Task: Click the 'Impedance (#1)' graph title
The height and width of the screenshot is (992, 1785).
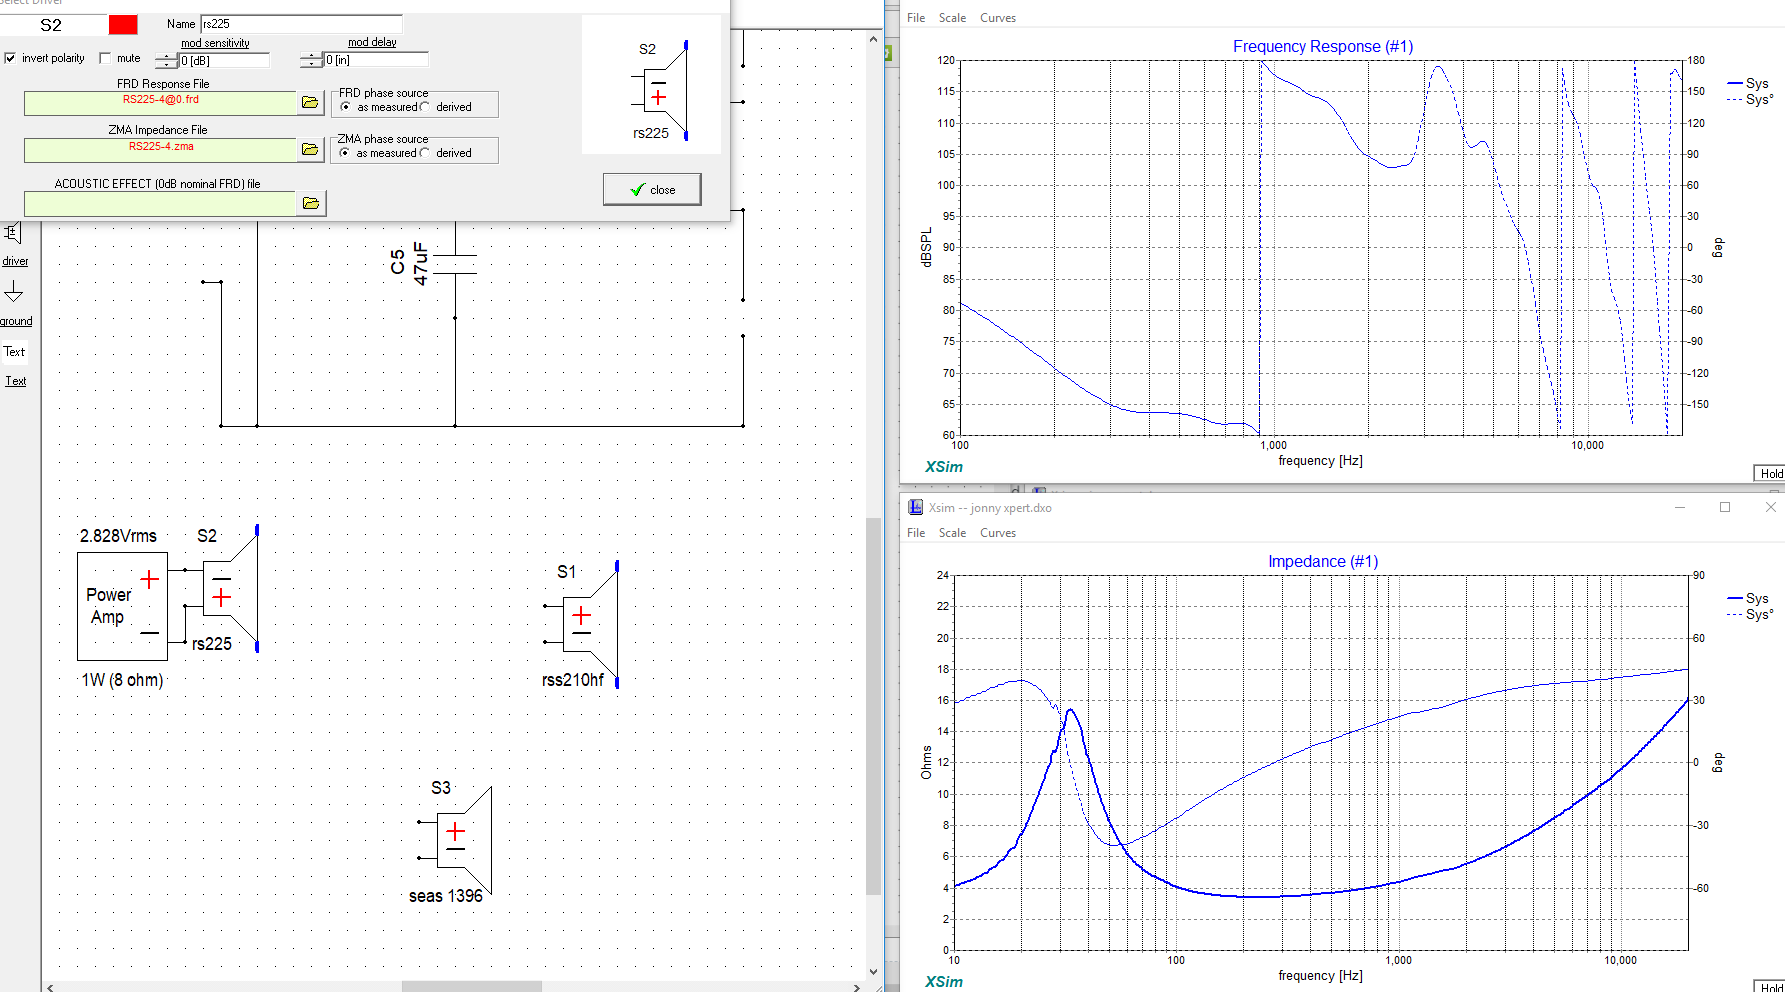Action: 1323,562
